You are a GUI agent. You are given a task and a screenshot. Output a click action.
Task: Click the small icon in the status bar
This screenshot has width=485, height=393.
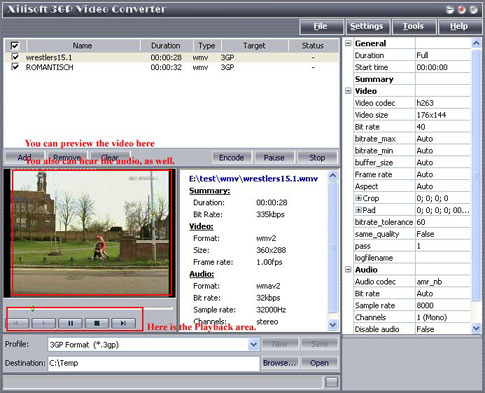(331, 382)
